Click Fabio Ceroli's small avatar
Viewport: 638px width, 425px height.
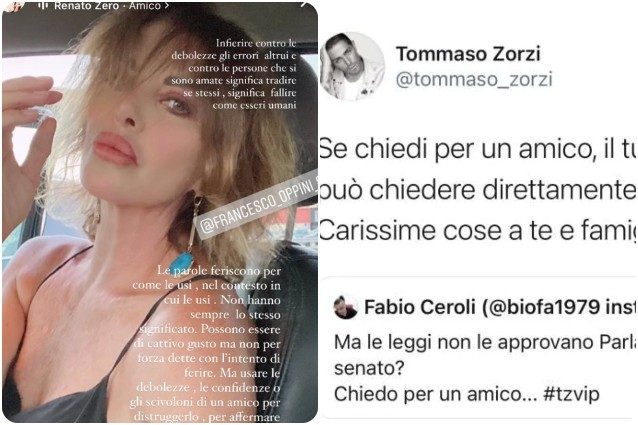click(x=345, y=307)
